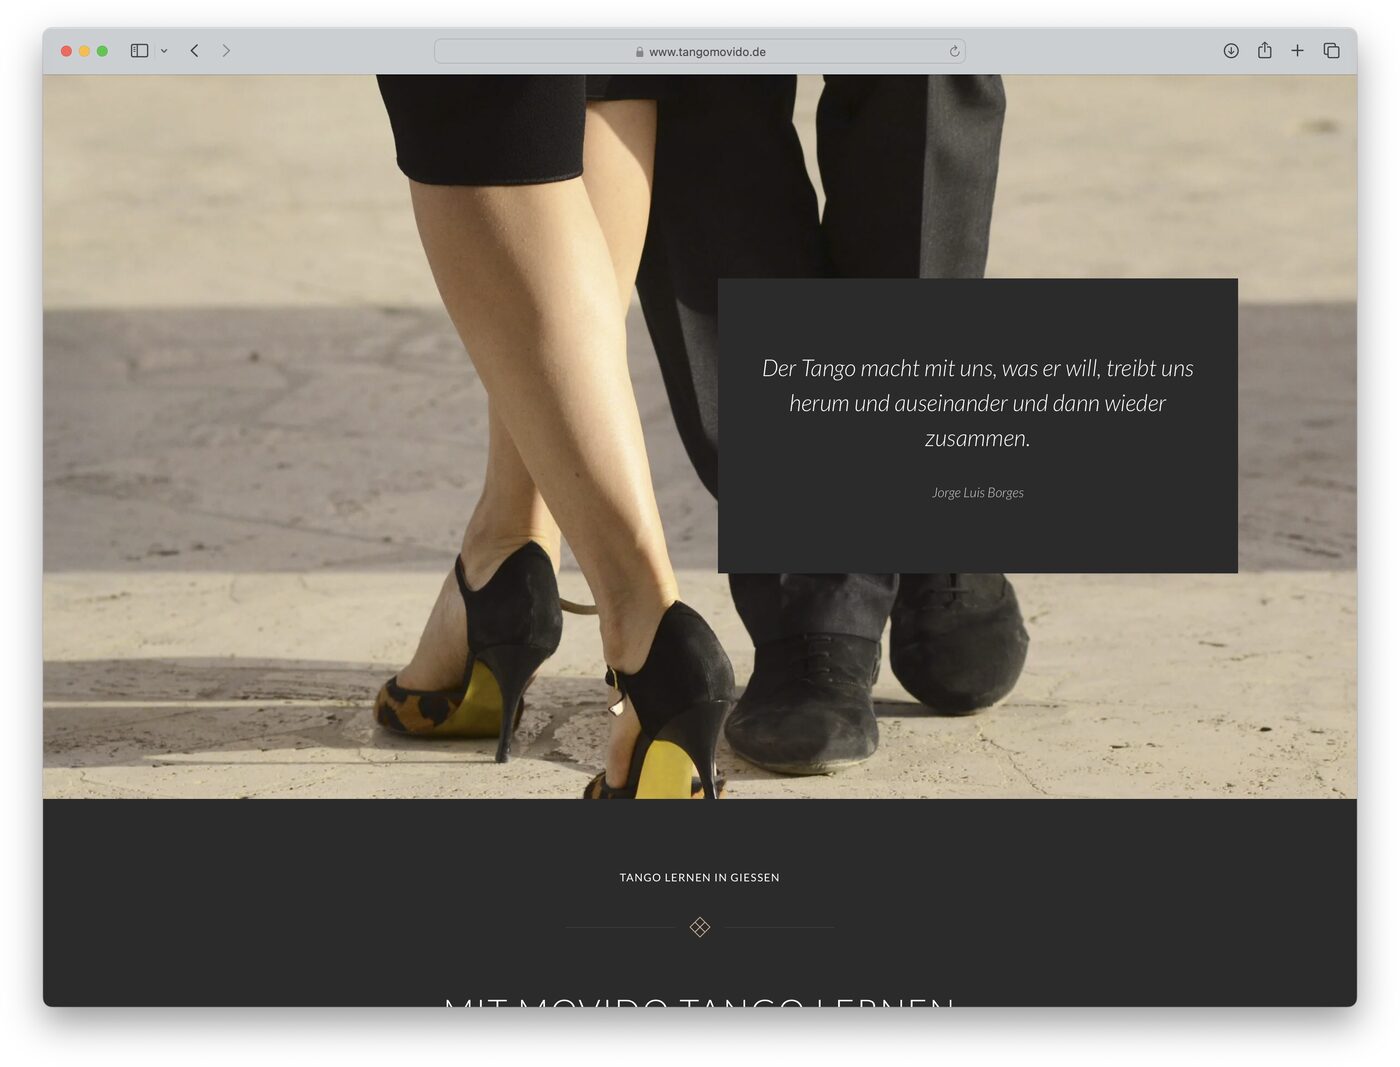
Task: Click the www.tangomovido.de address bar
Action: [699, 51]
